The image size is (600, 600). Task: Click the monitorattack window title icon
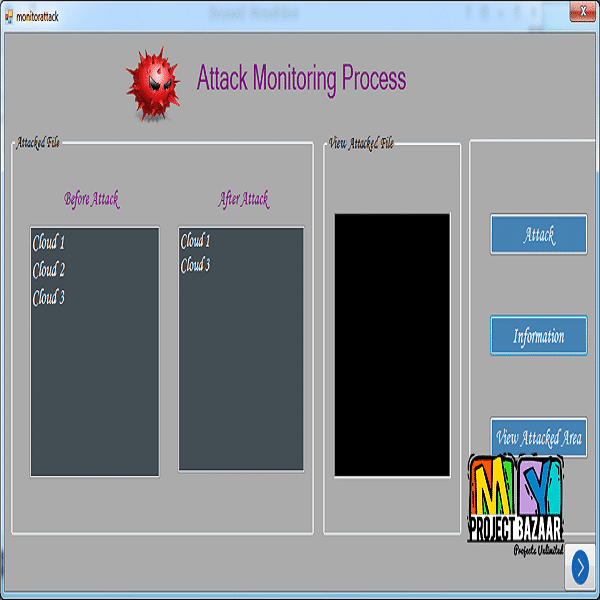point(9,17)
